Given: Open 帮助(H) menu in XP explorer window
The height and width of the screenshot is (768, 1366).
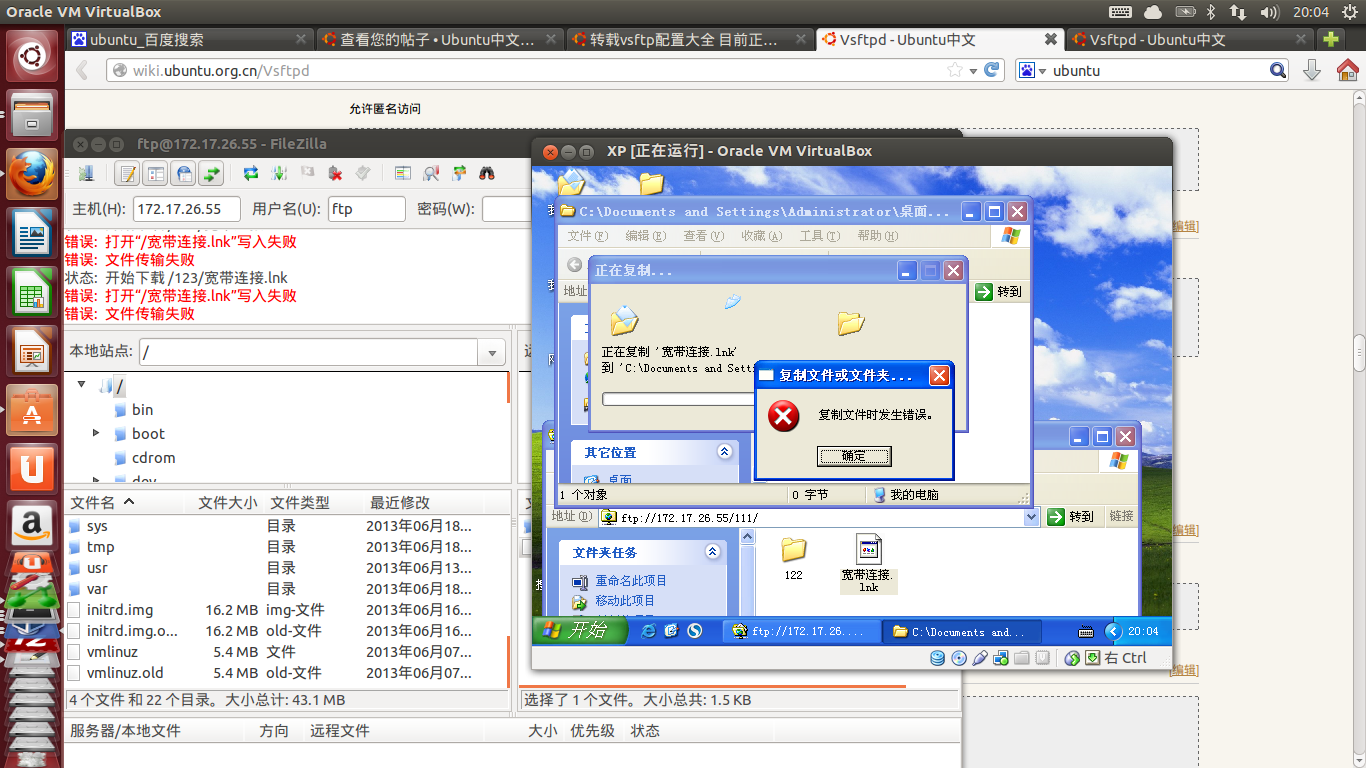Looking at the screenshot, I should click(878, 236).
